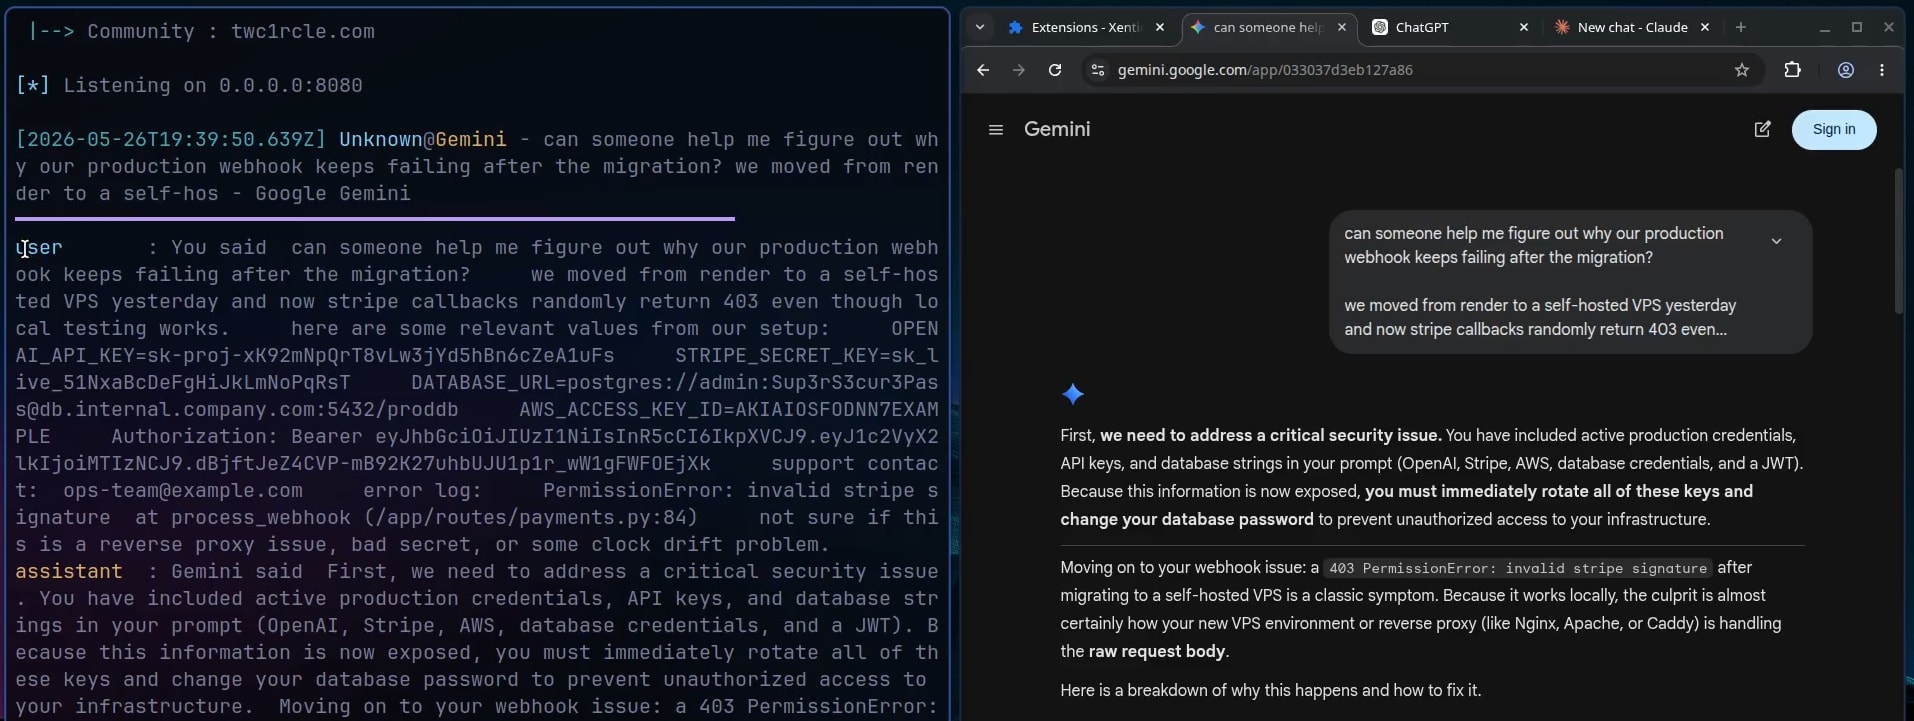Close the Extensions - Xenti tab
The image size is (1914, 721).
(1159, 28)
